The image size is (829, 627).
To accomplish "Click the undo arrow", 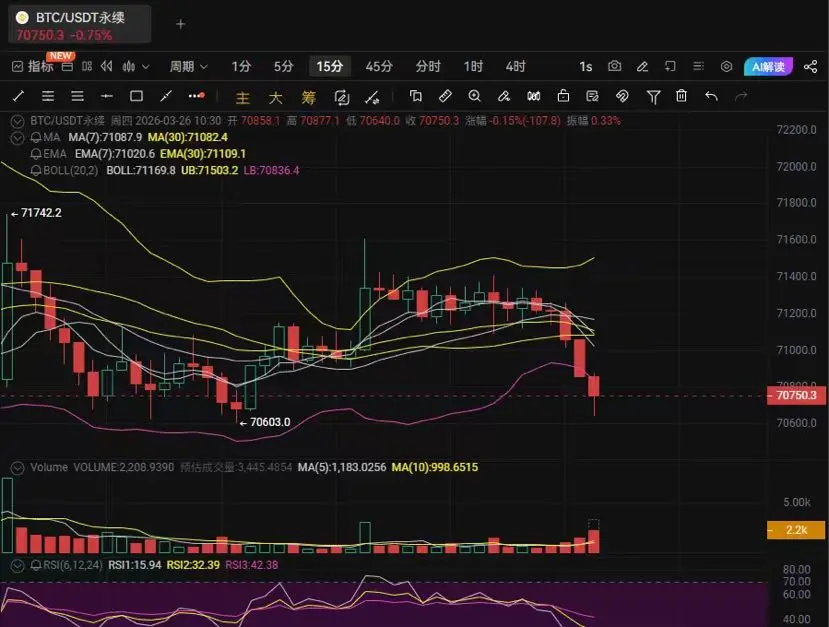I will tap(712, 96).
